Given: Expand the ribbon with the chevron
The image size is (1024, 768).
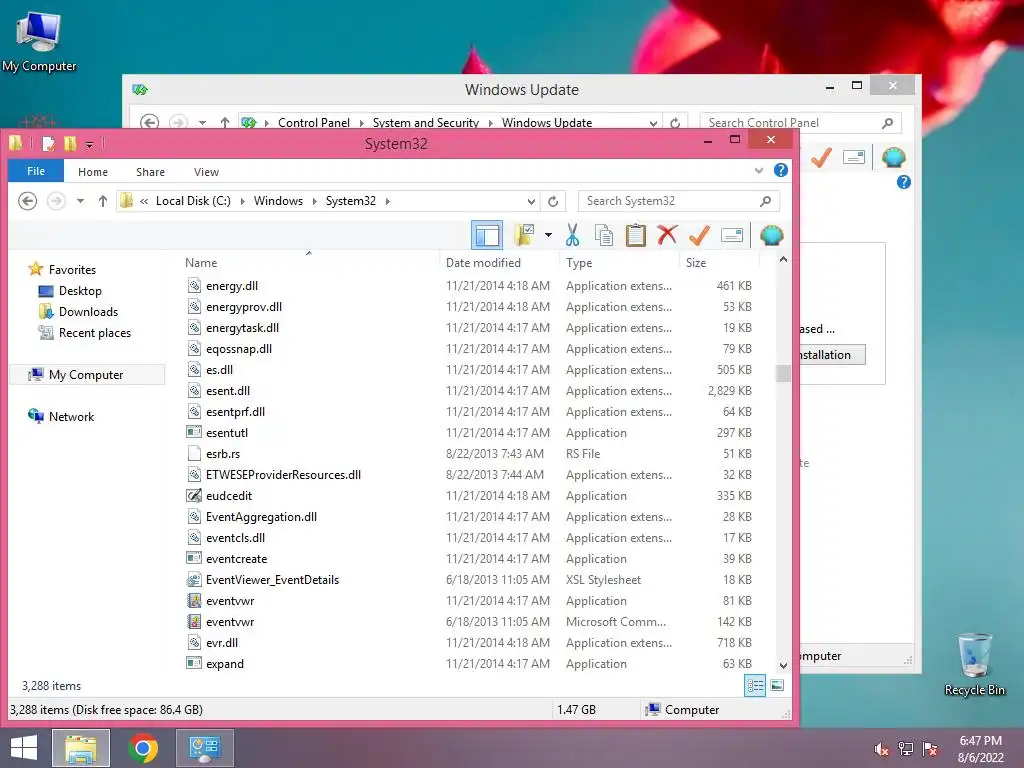Looking at the screenshot, I should pos(759,171).
